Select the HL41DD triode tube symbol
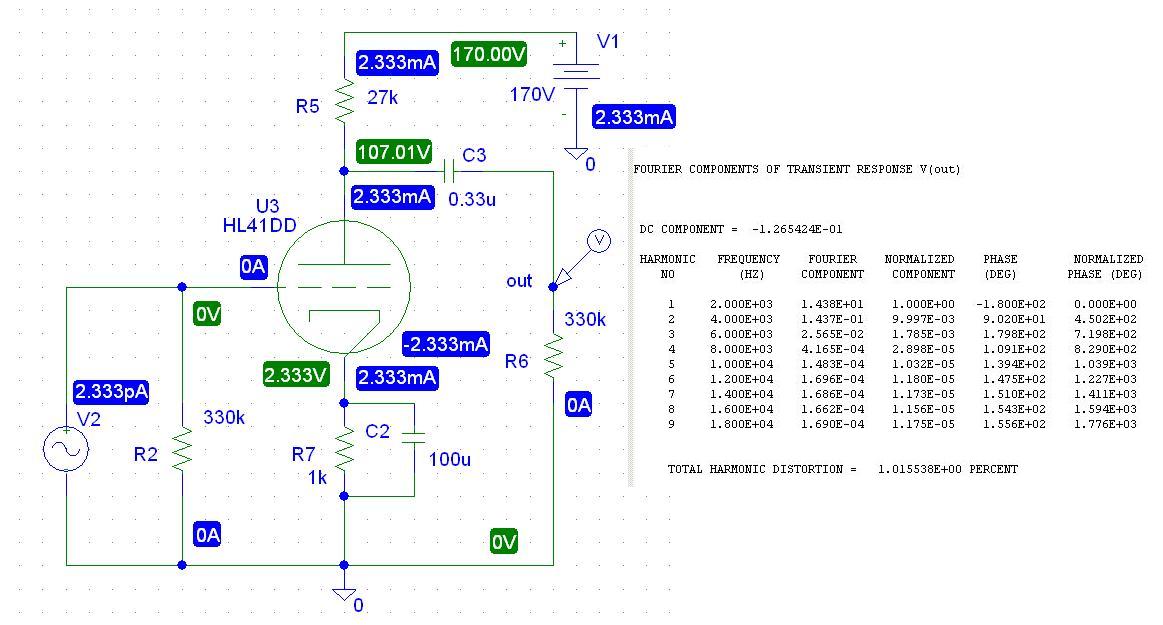This screenshot has height=625, width=1163. click(343, 287)
